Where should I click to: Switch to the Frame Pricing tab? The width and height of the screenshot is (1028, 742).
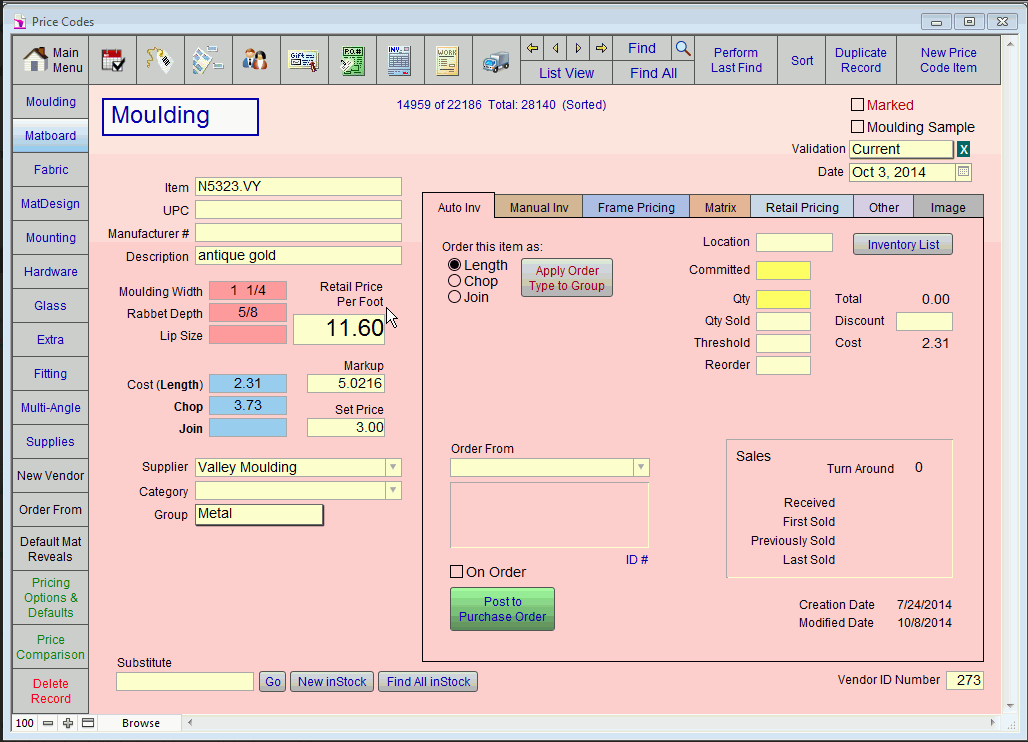[635, 206]
